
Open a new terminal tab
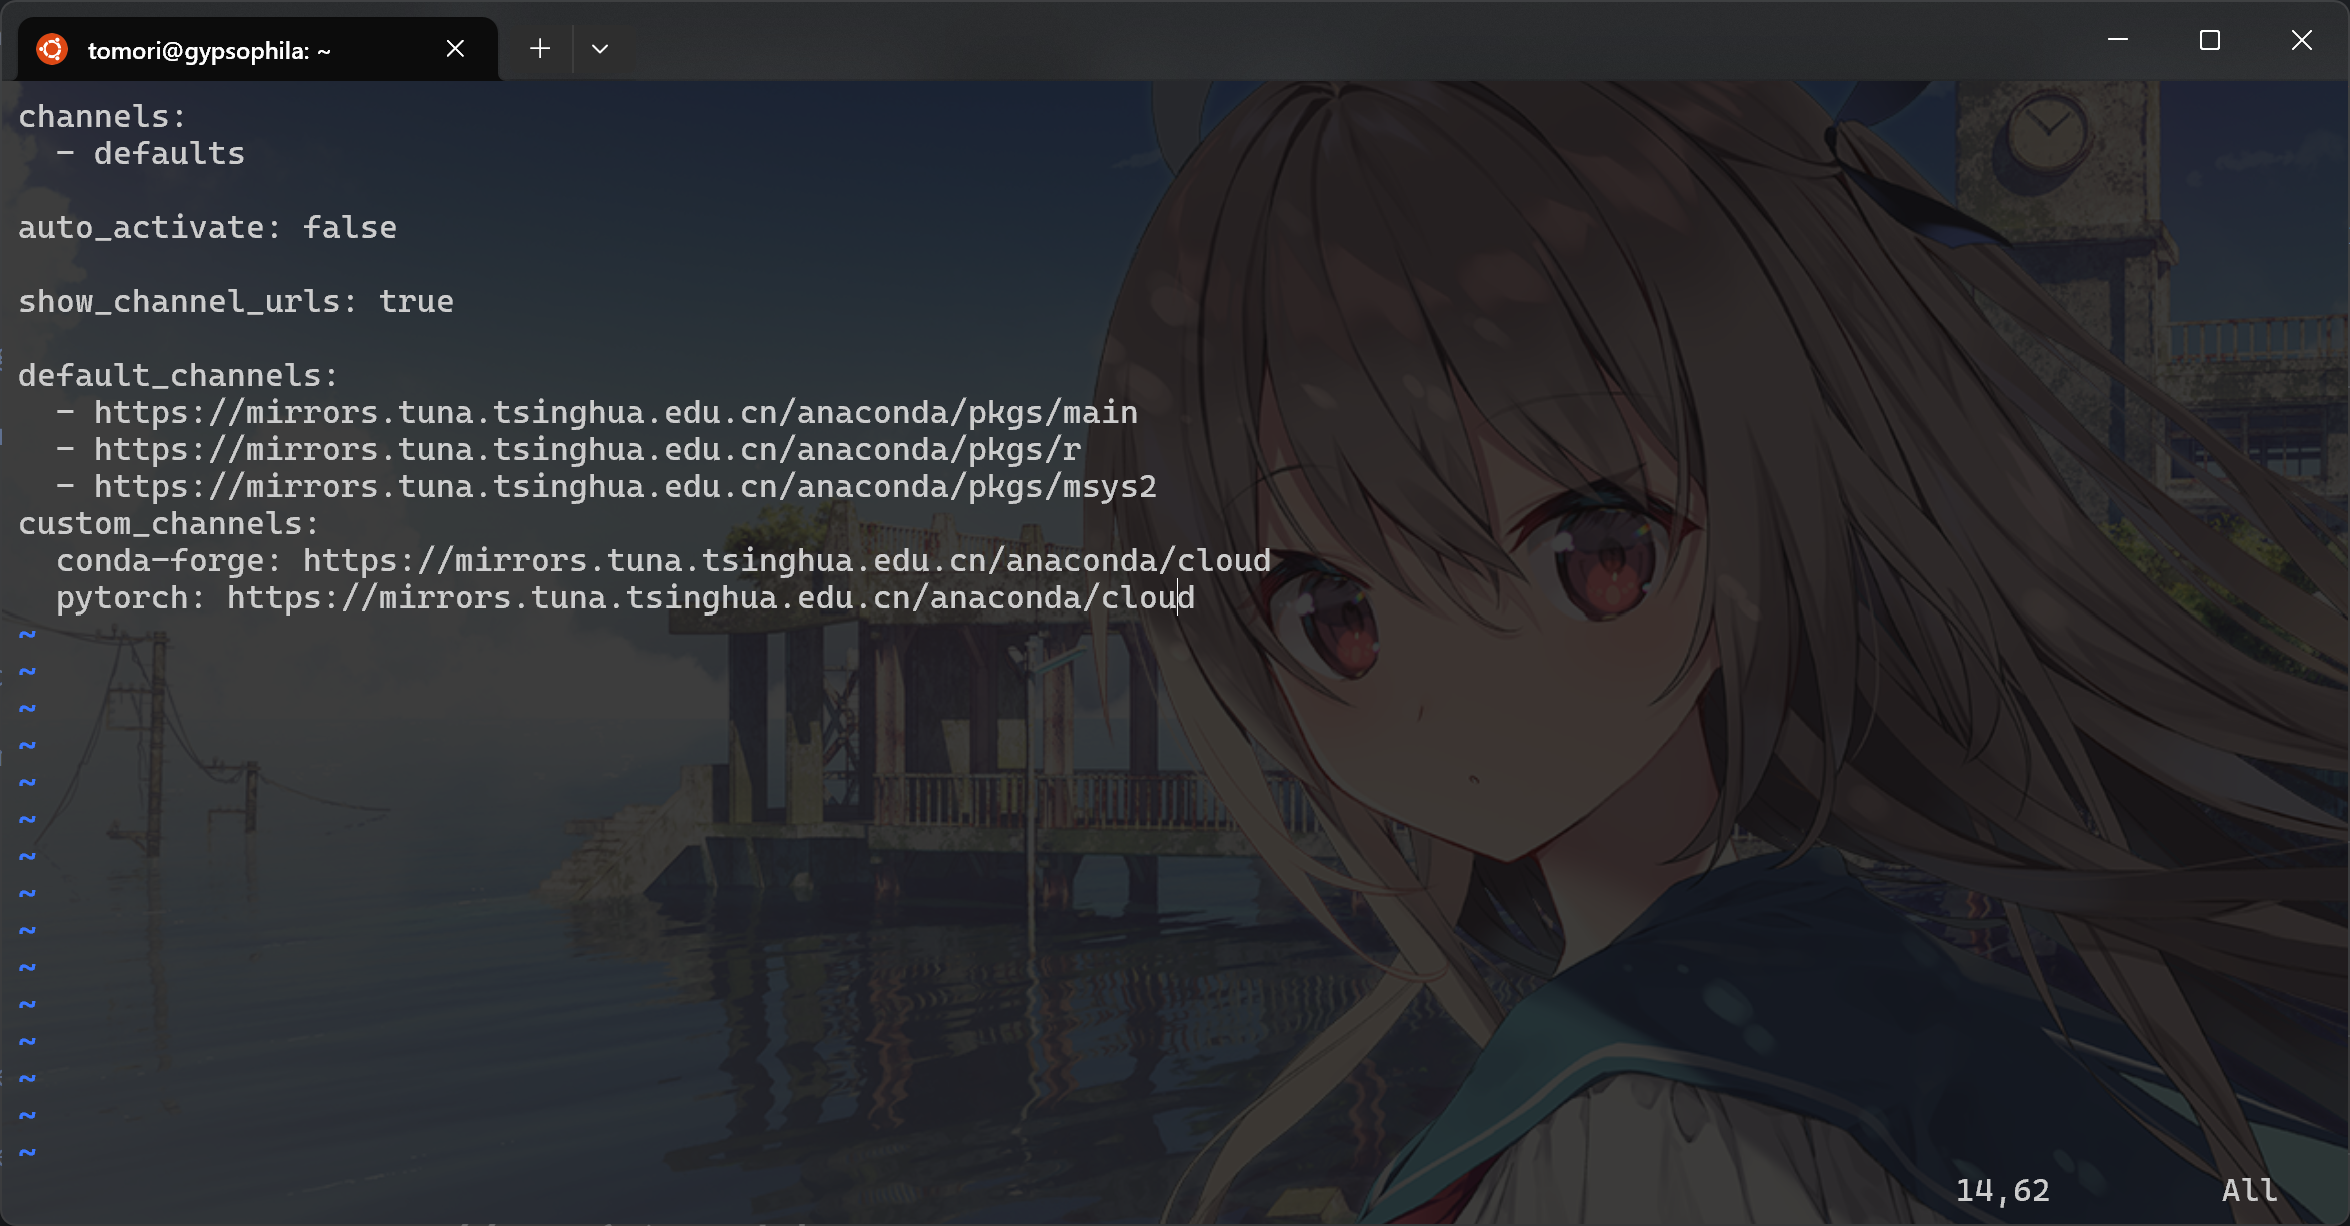point(540,48)
